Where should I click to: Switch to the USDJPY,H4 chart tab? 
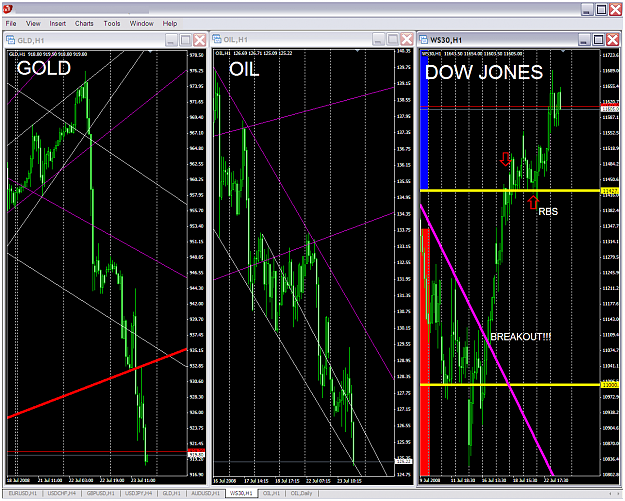click(139, 493)
